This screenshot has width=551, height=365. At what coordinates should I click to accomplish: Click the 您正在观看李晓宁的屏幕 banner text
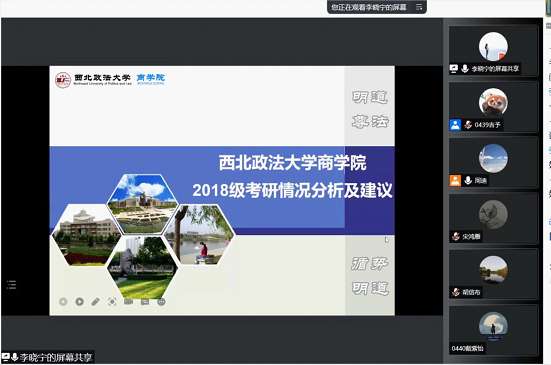pos(369,7)
